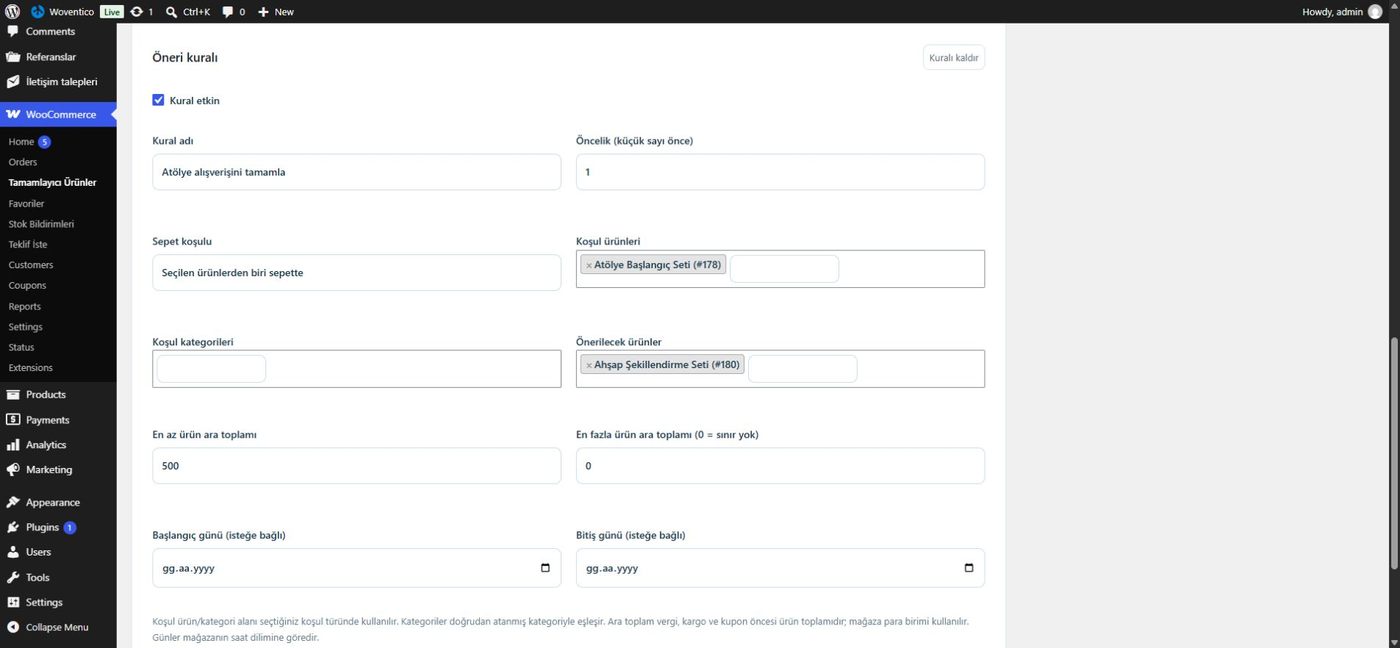The width and height of the screenshot is (1400, 648).
Task: Click the Payments dollar icon
Action: click(x=13, y=420)
